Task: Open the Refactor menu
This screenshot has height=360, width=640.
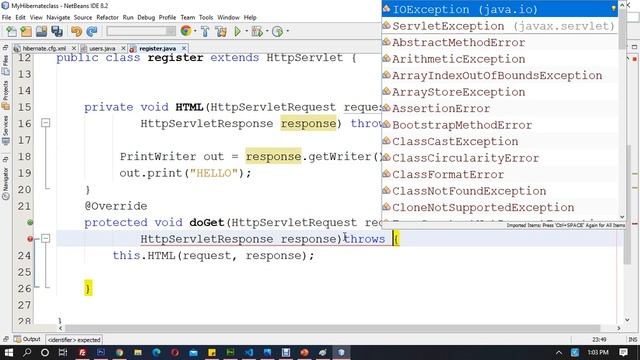Action: point(107,18)
